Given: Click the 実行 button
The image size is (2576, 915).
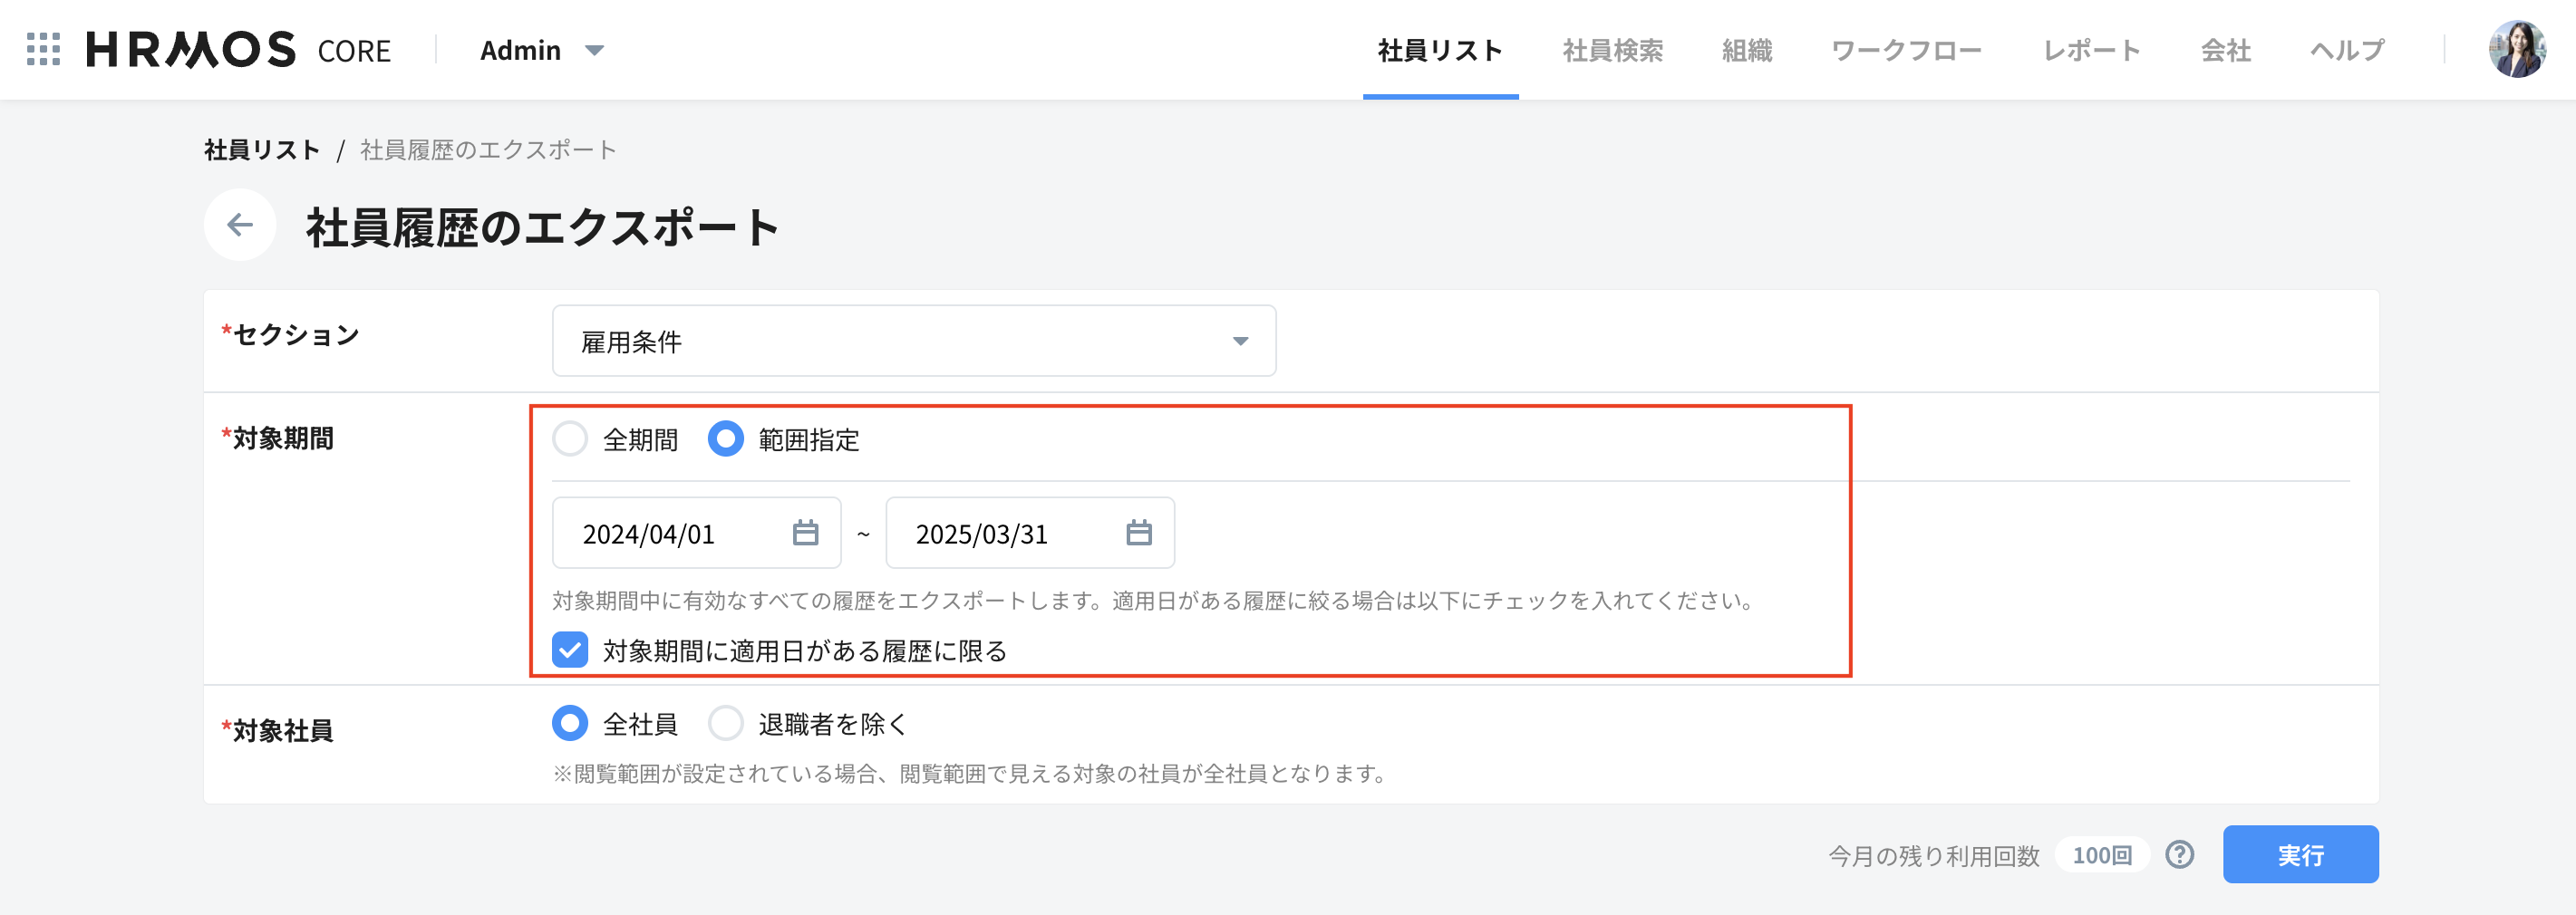Looking at the screenshot, I should pyautogui.click(x=2300, y=854).
